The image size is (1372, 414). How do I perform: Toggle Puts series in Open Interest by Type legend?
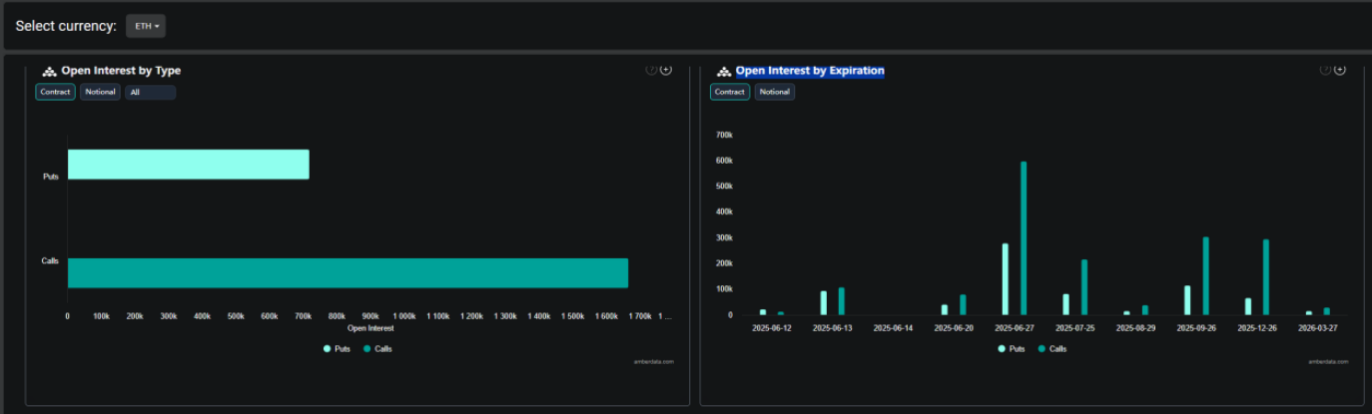tap(338, 349)
